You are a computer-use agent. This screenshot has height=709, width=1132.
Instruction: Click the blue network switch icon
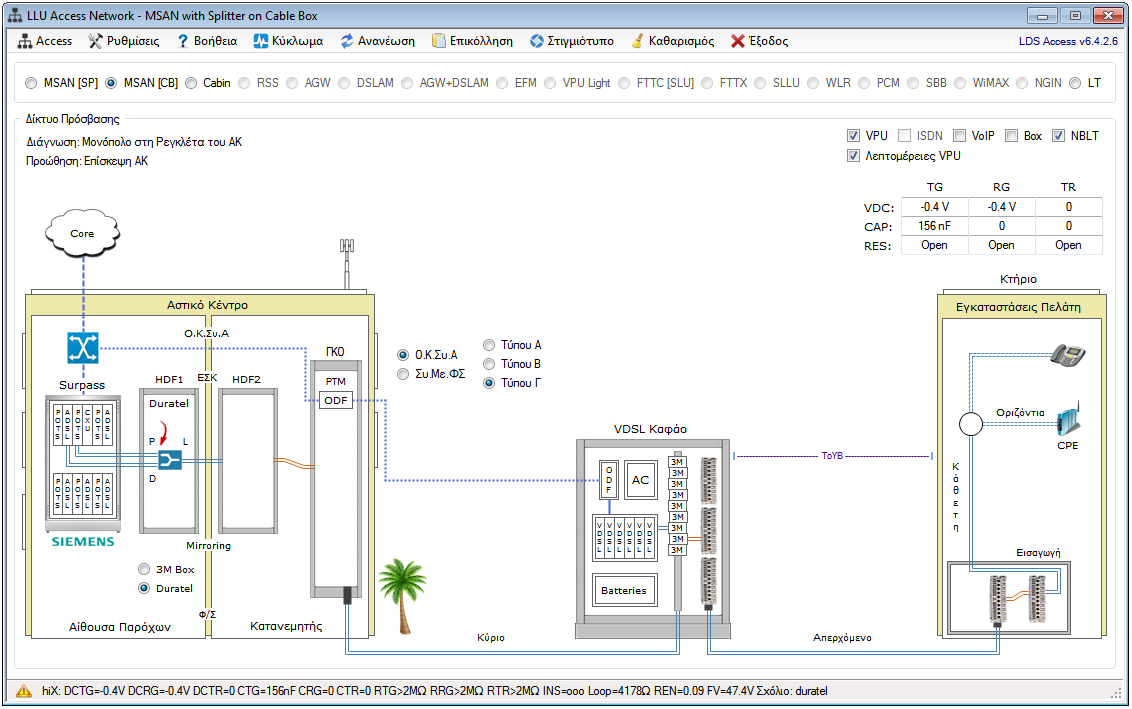81,347
